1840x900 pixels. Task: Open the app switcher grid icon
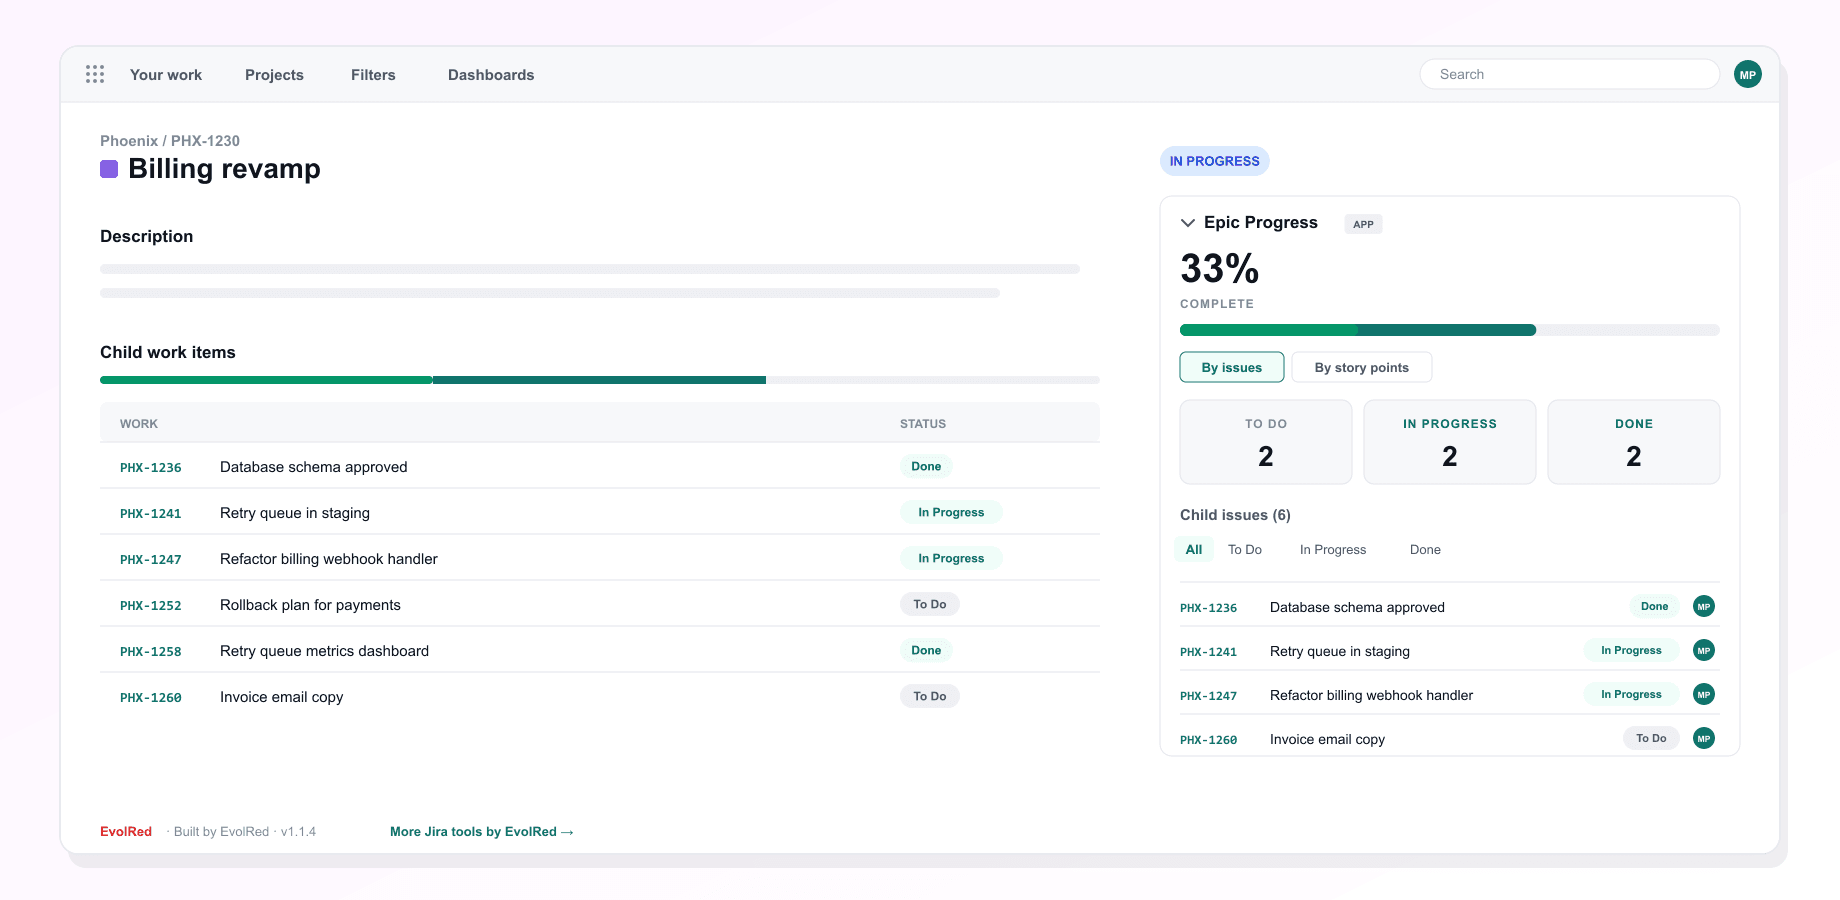click(x=95, y=74)
